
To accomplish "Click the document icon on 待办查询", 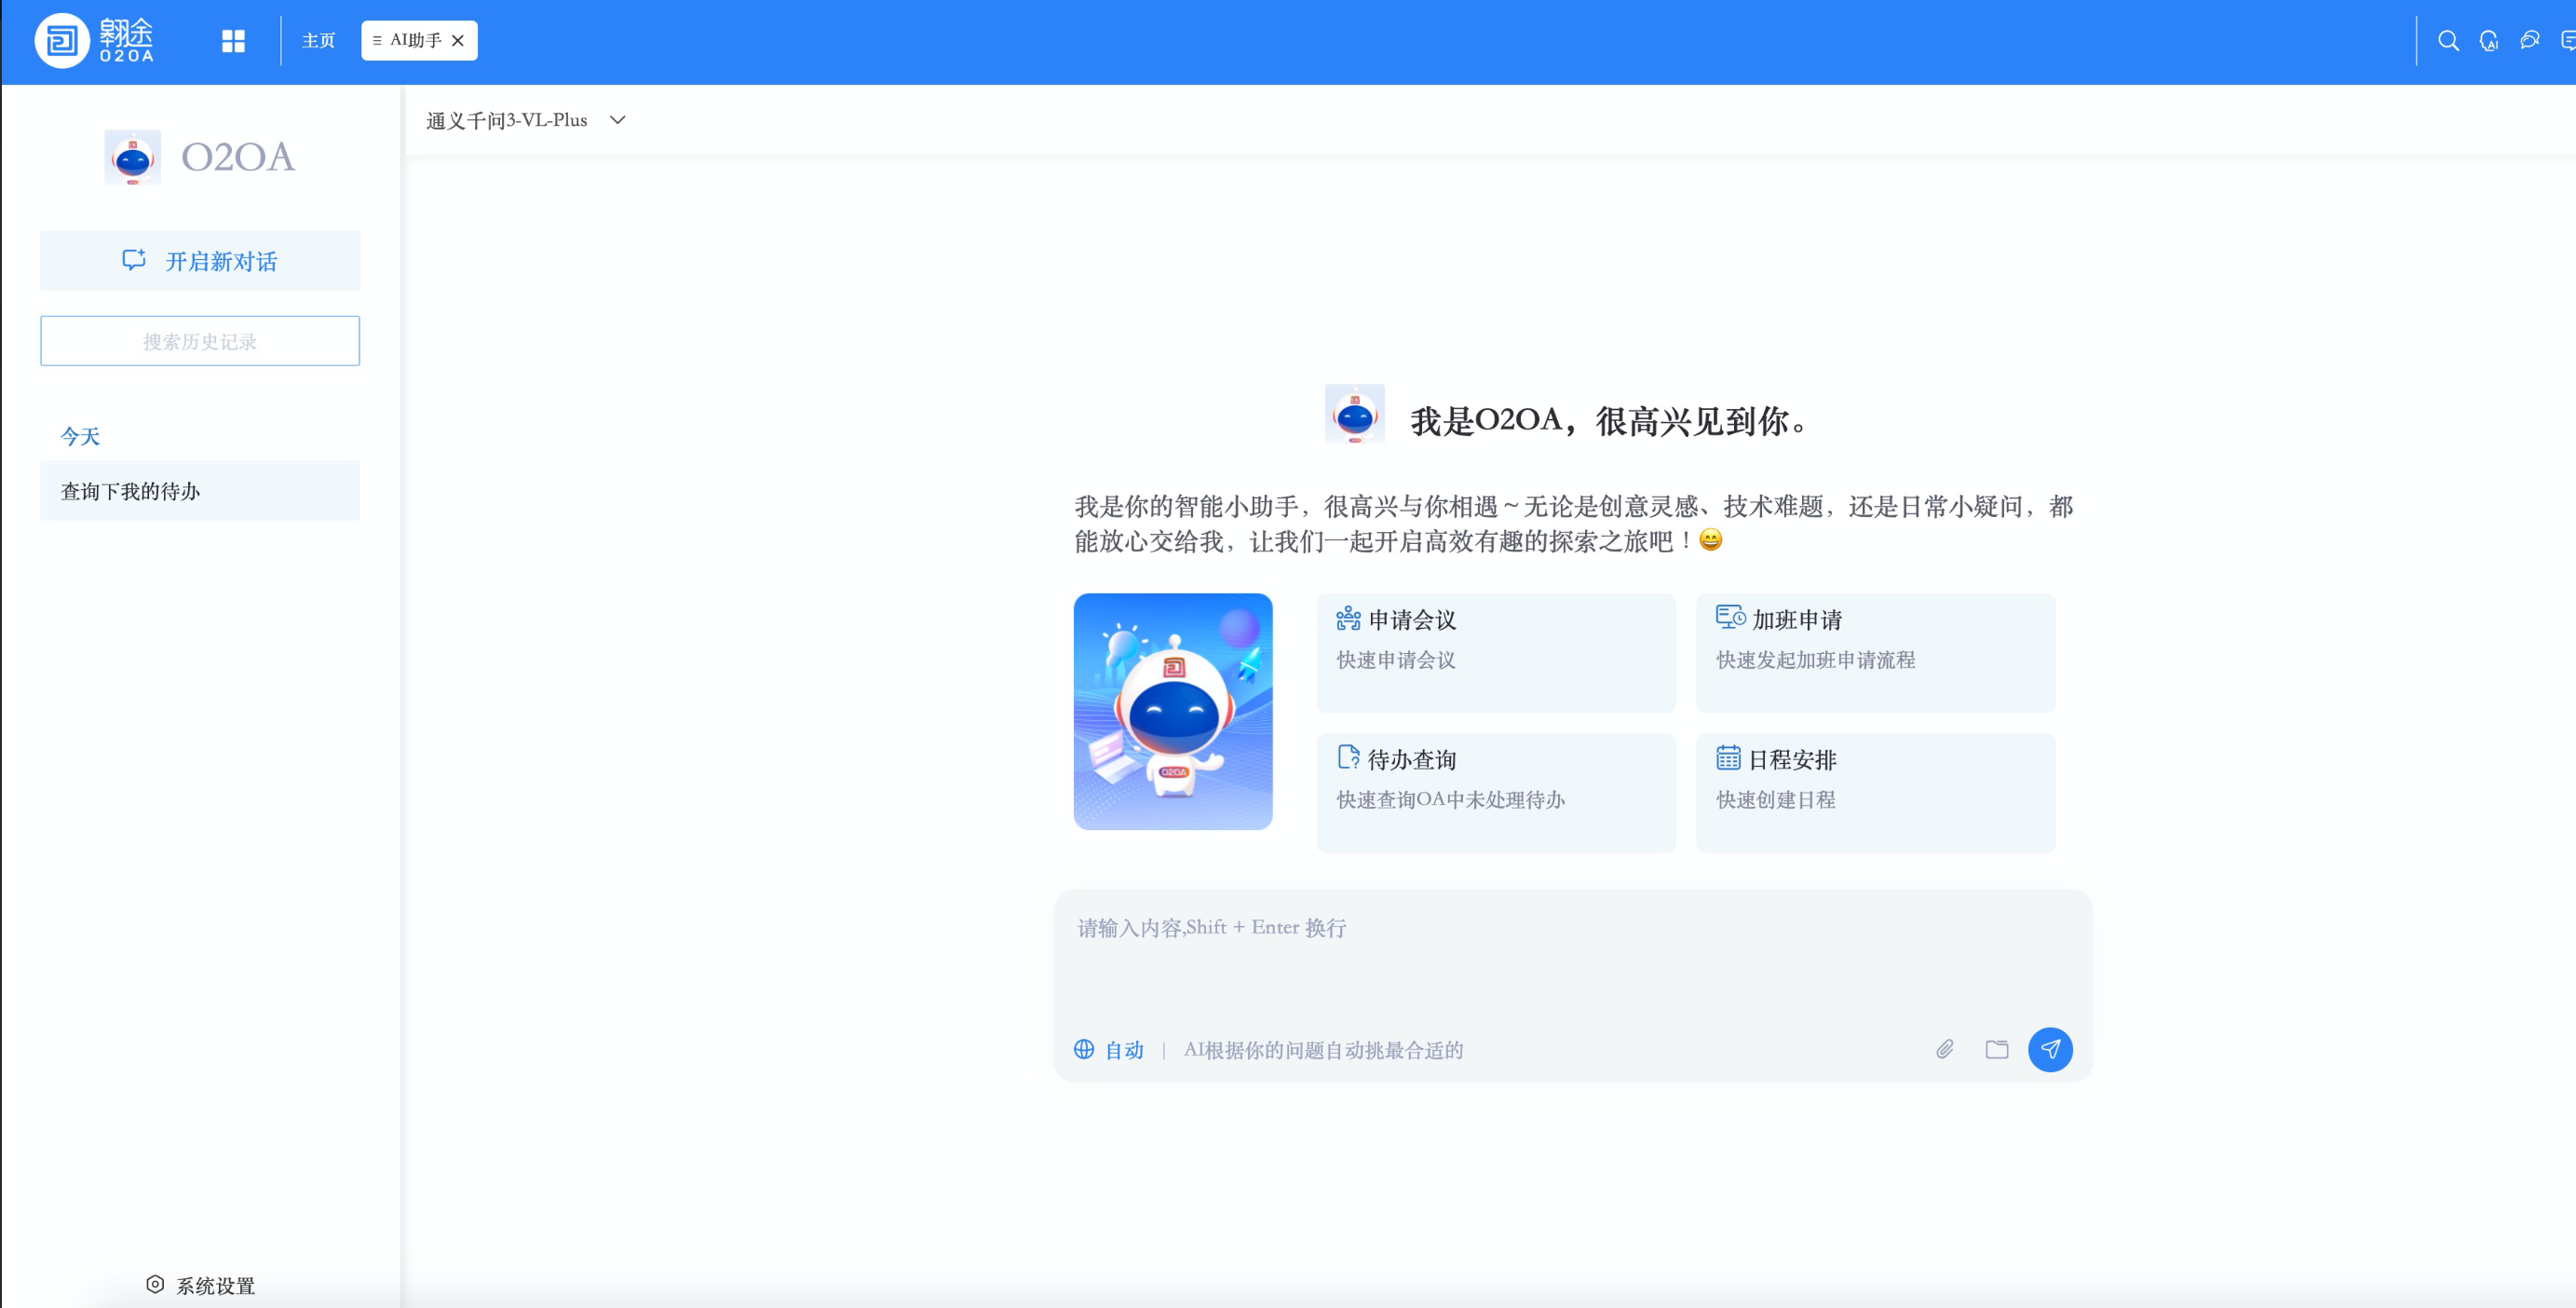I will [x=1348, y=758].
